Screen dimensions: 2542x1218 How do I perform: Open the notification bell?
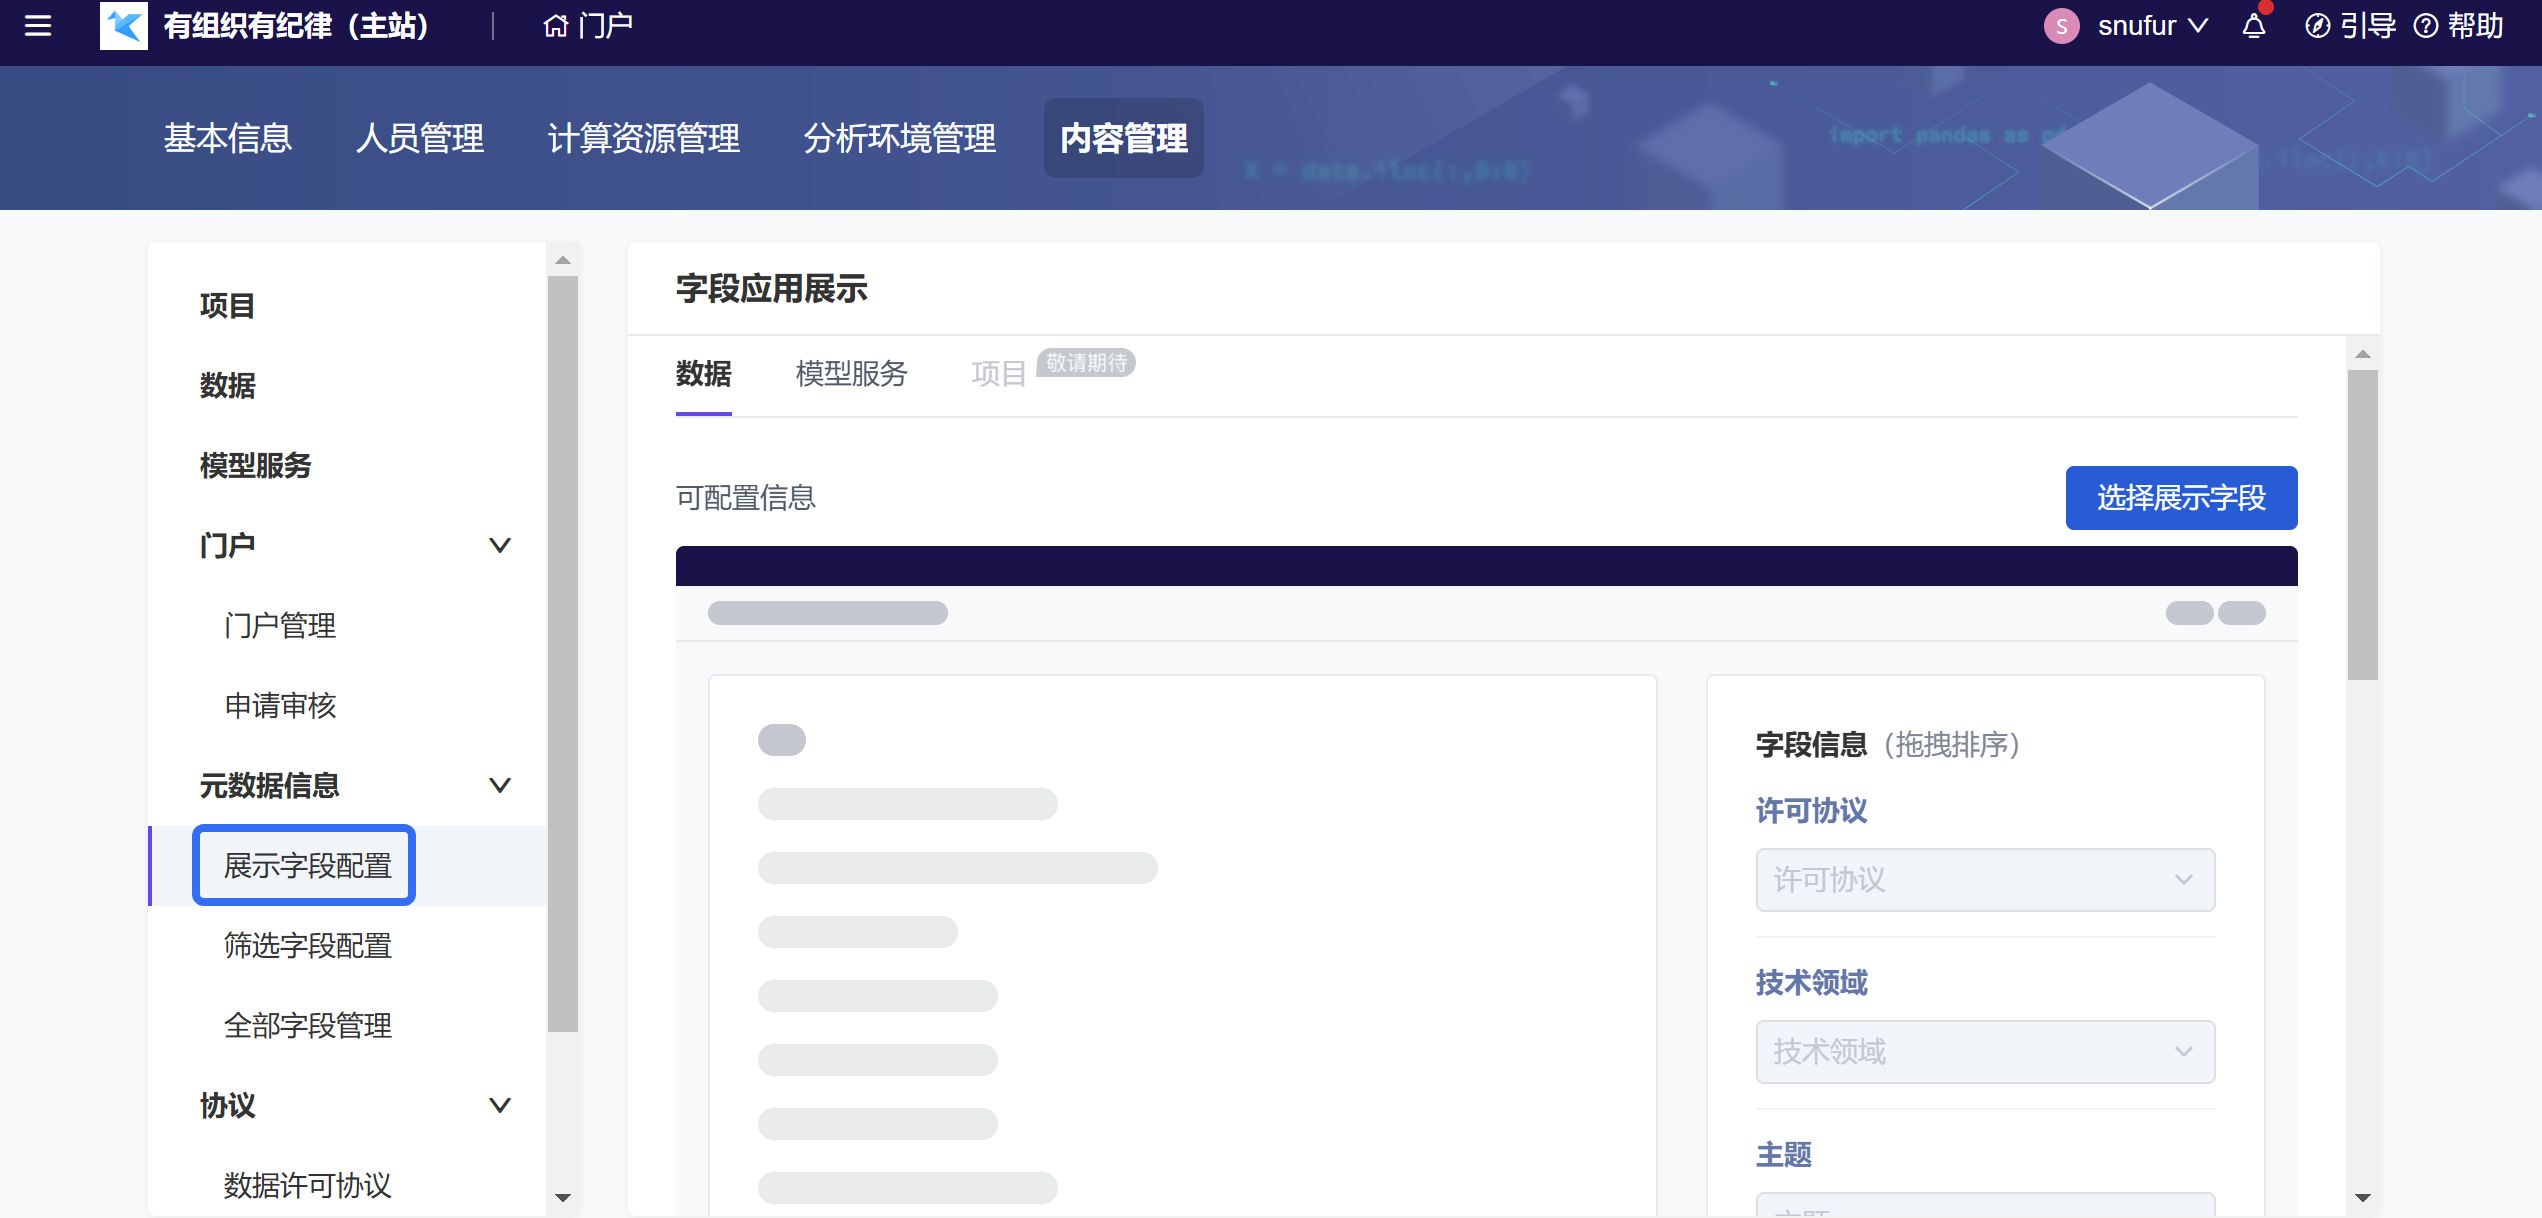pyautogui.click(x=2253, y=26)
